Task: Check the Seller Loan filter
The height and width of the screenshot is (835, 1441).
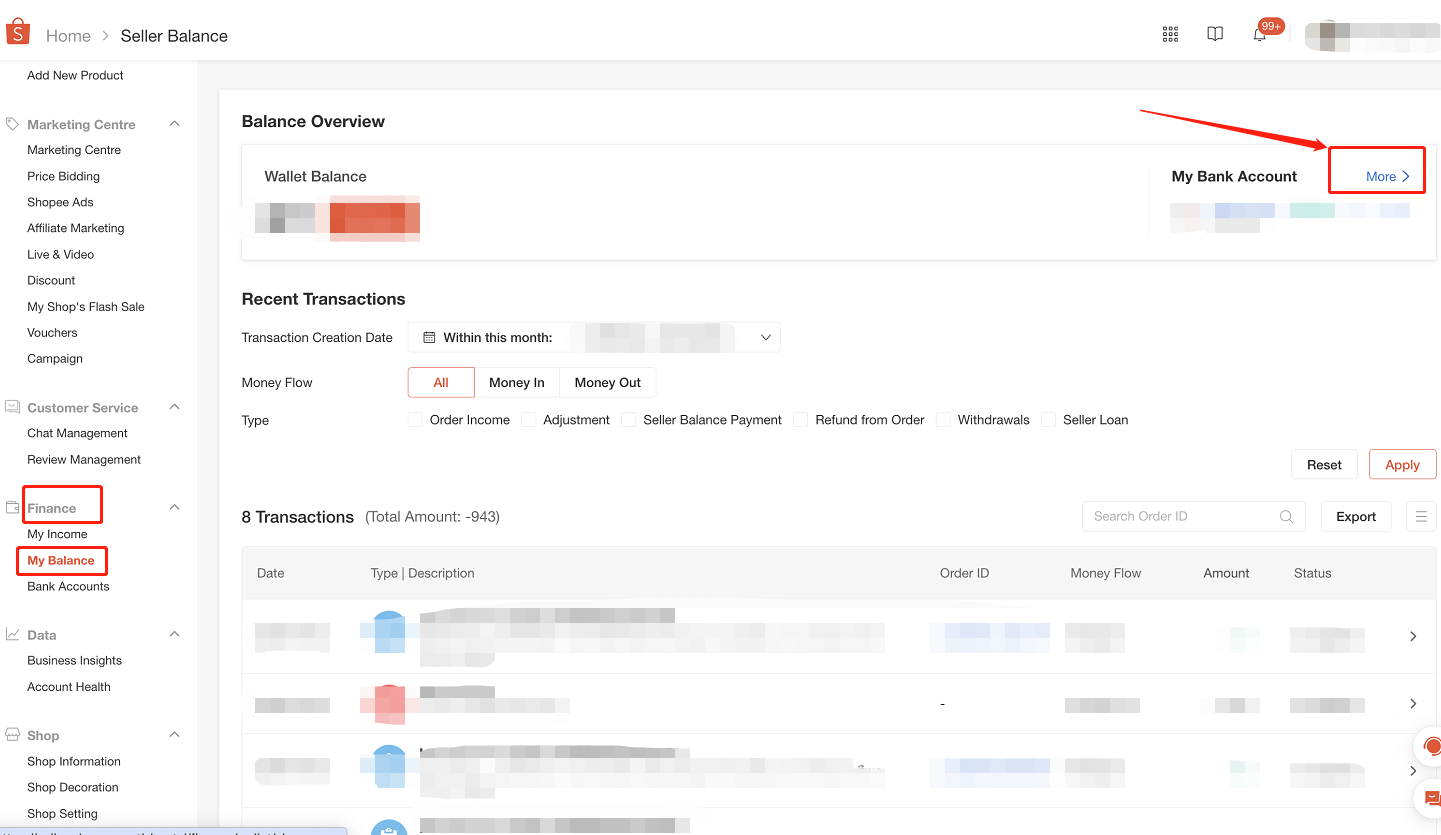Action: pyautogui.click(x=1048, y=420)
